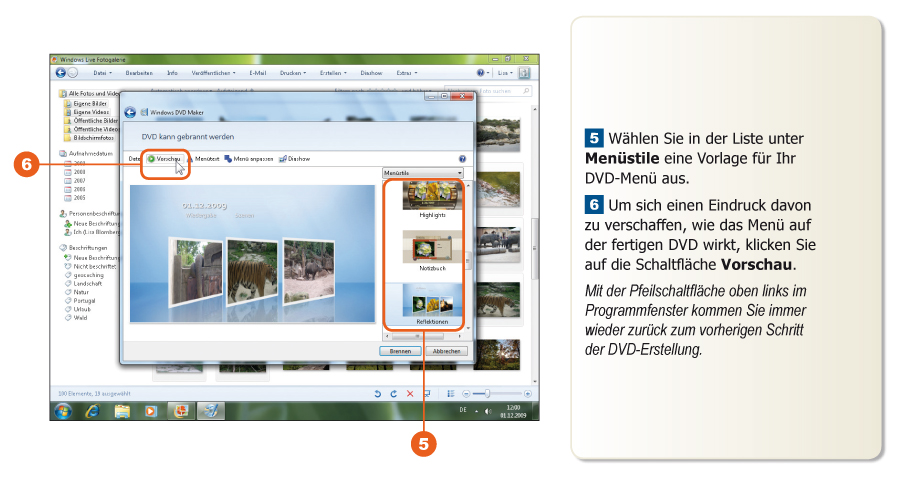
Task: Rotate photo counterclockwise in bottom bar
Action: tap(378, 394)
